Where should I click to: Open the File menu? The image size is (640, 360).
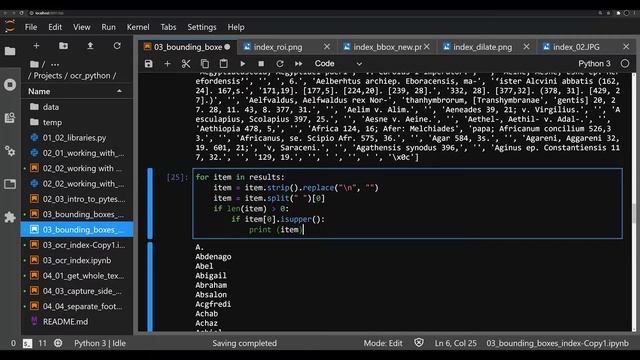point(31,27)
